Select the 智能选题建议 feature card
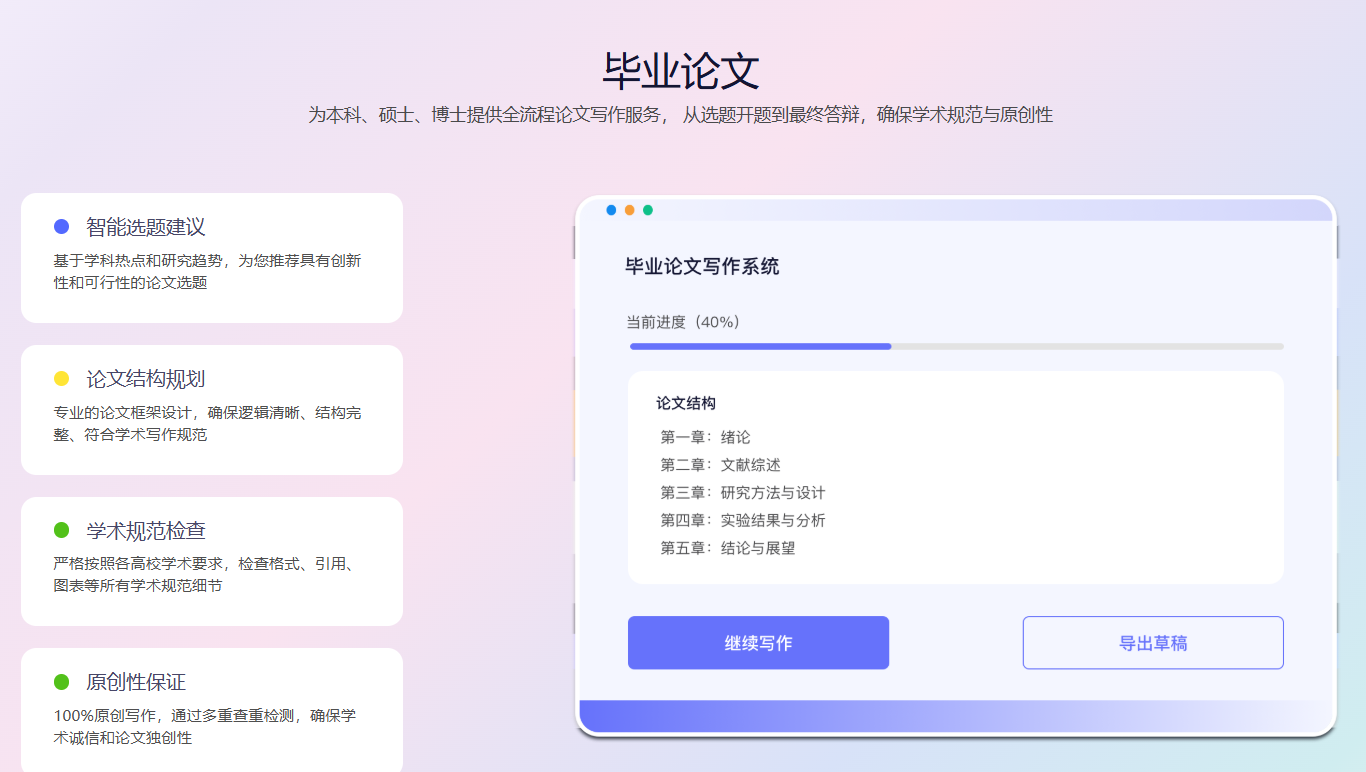Image resolution: width=1366 pixels, height=772 pixels. (x=212, y=258)
